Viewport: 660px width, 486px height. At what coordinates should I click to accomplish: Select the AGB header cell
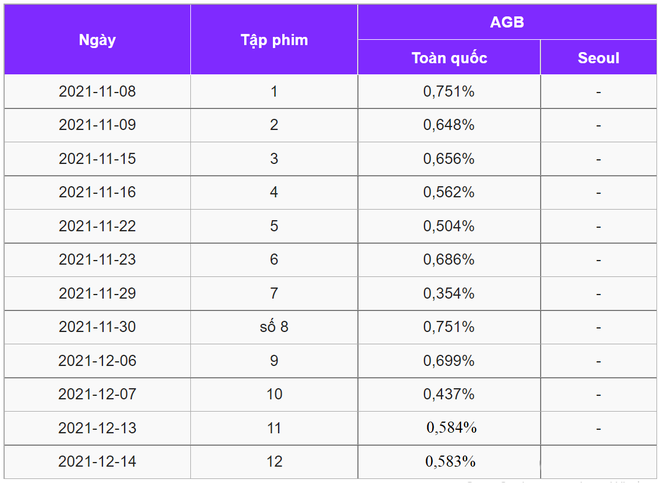pos(507,22)
